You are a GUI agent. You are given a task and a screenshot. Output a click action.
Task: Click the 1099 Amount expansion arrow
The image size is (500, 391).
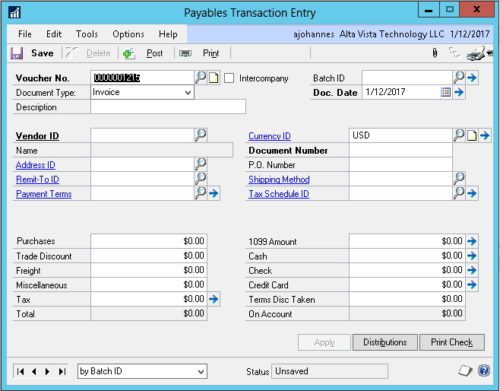tap(472, 241)
